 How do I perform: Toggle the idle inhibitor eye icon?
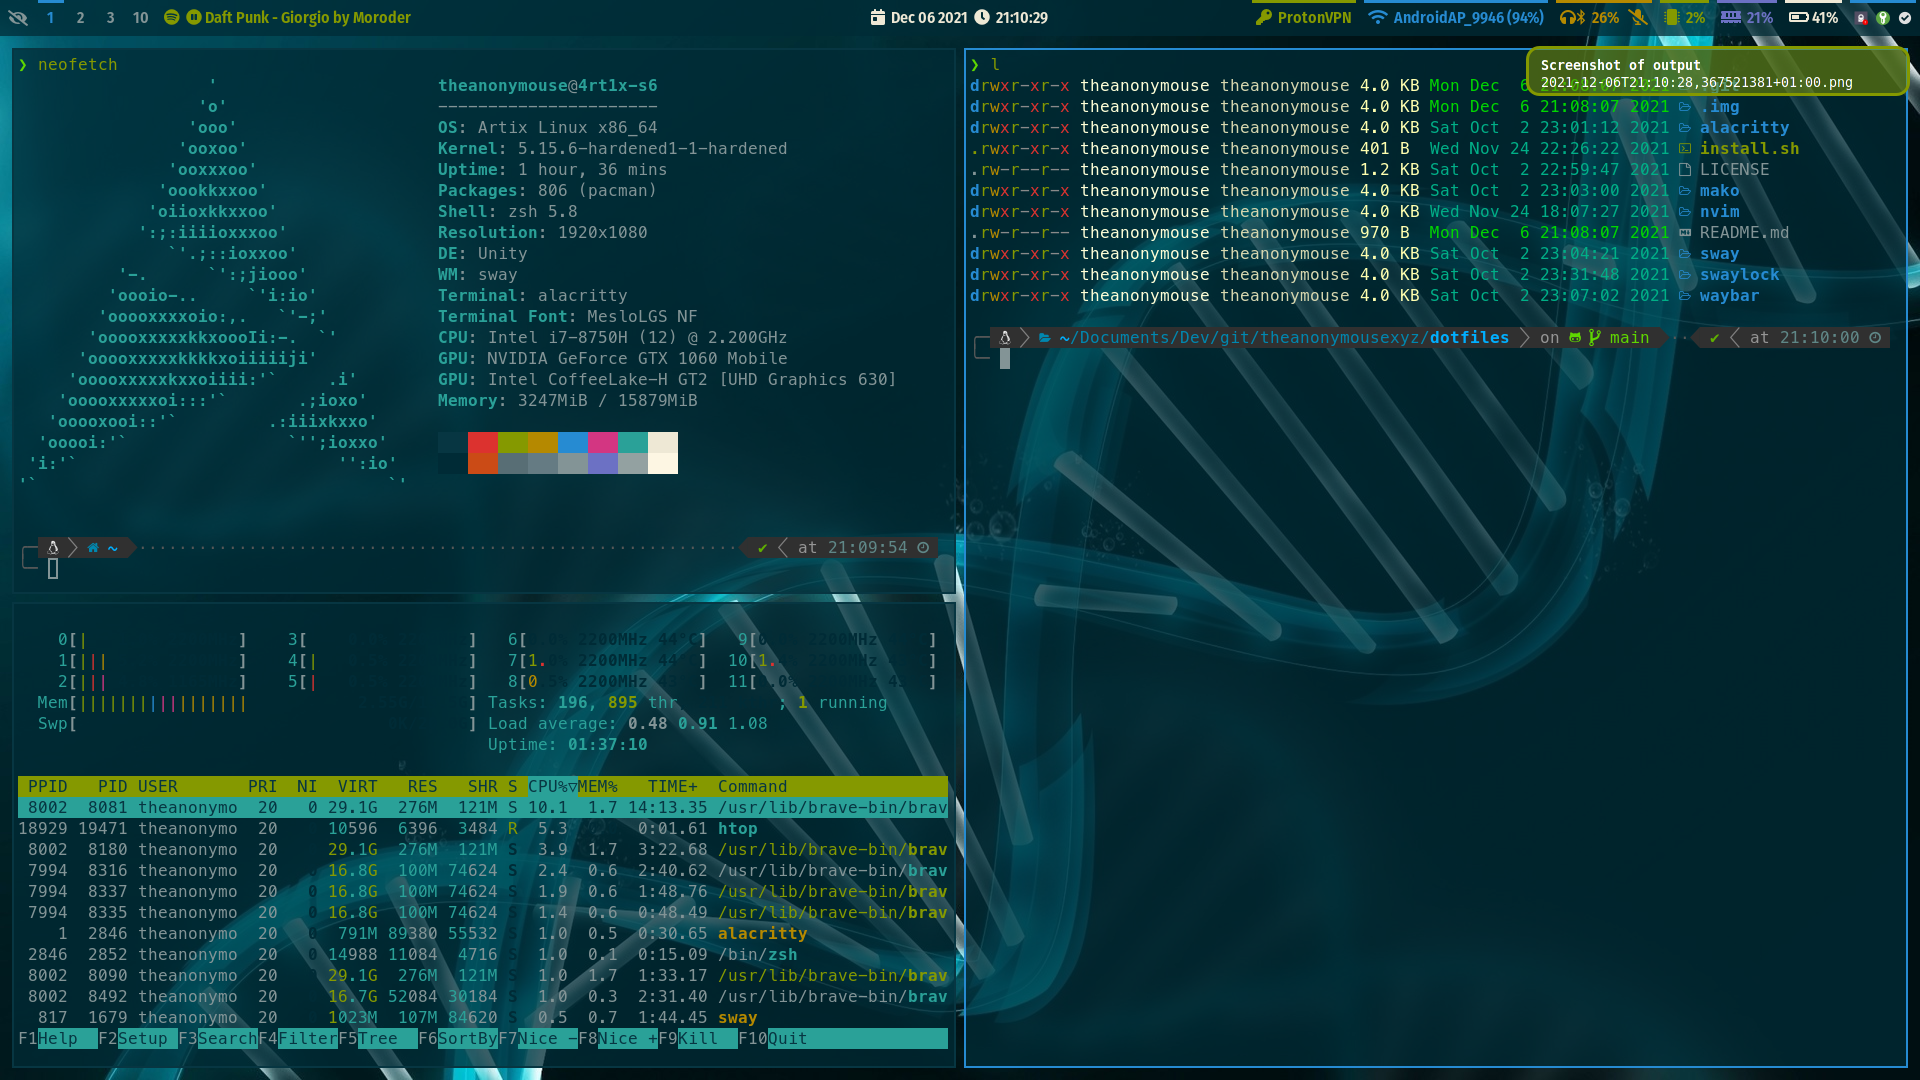(17, 17)
